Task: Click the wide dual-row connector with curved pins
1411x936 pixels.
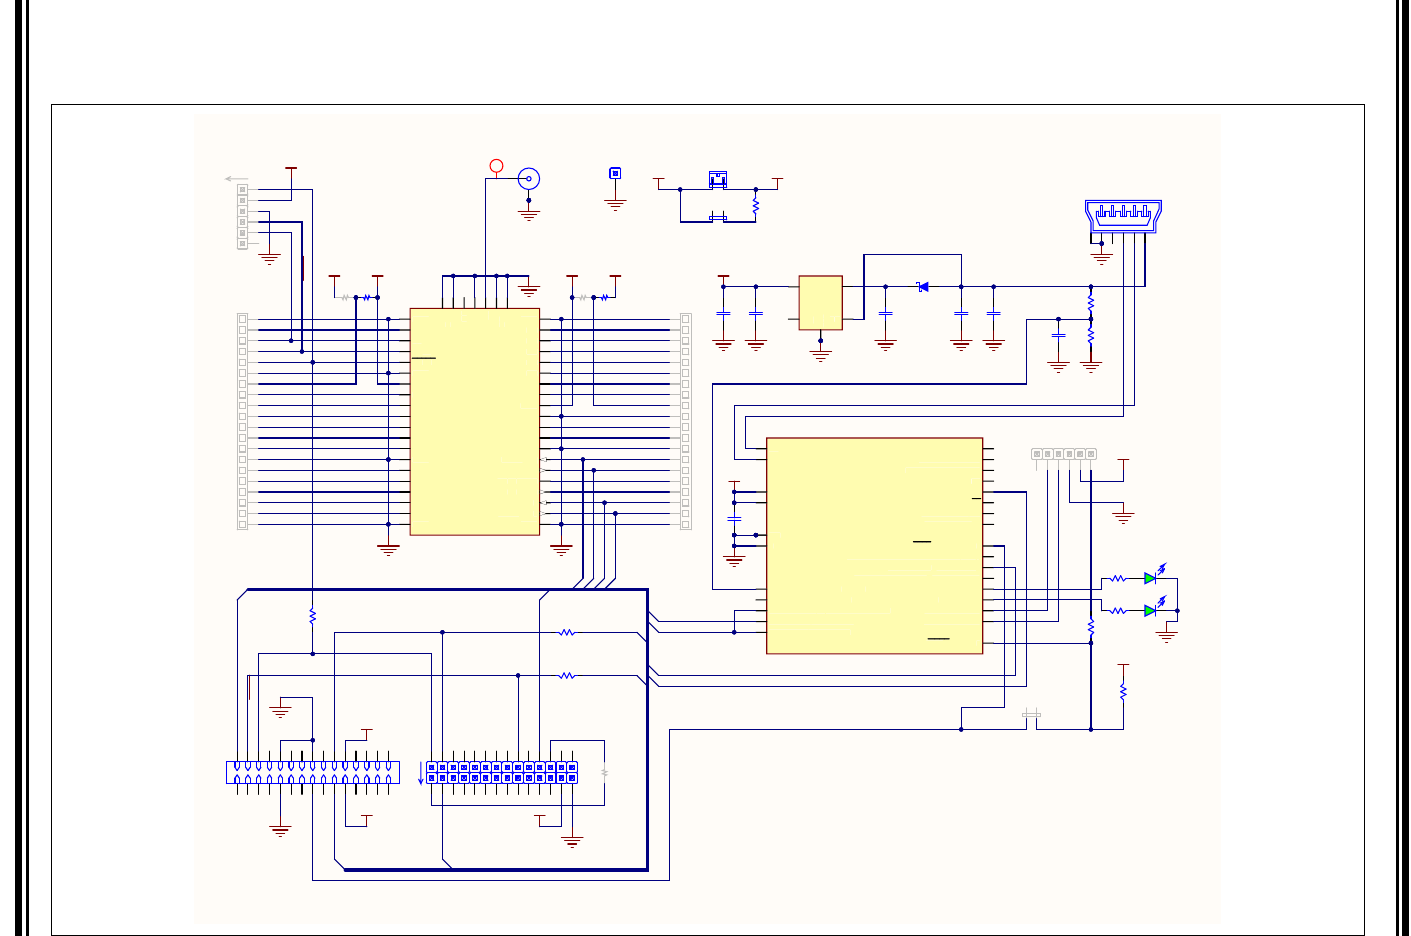Action: (x=313, y=772)
